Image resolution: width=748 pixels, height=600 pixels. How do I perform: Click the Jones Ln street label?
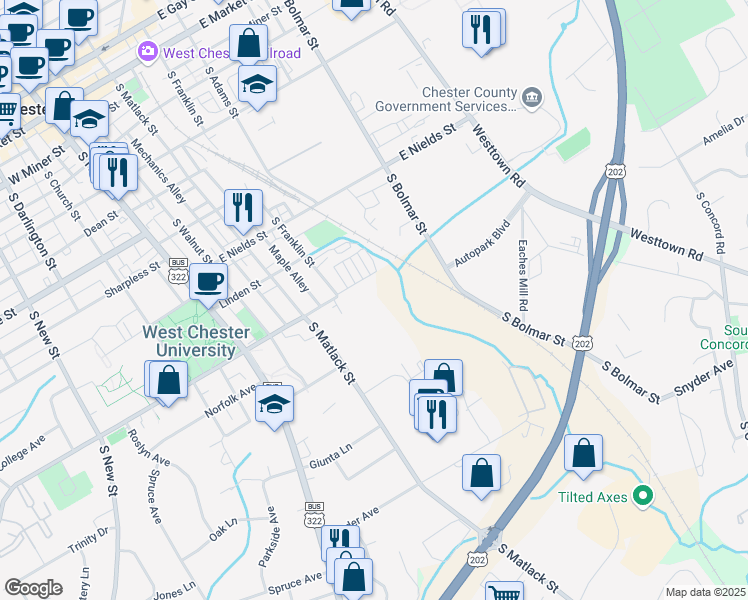[x=175, y=590]
